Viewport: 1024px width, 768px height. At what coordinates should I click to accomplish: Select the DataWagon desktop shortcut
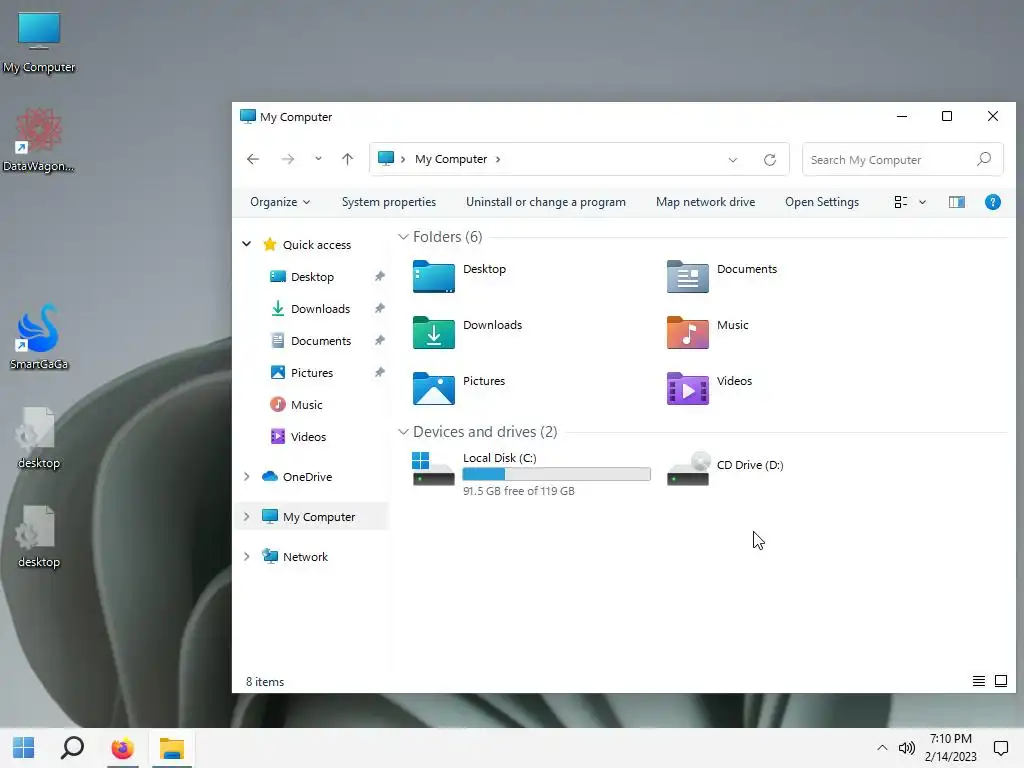[x=39, y=140]
